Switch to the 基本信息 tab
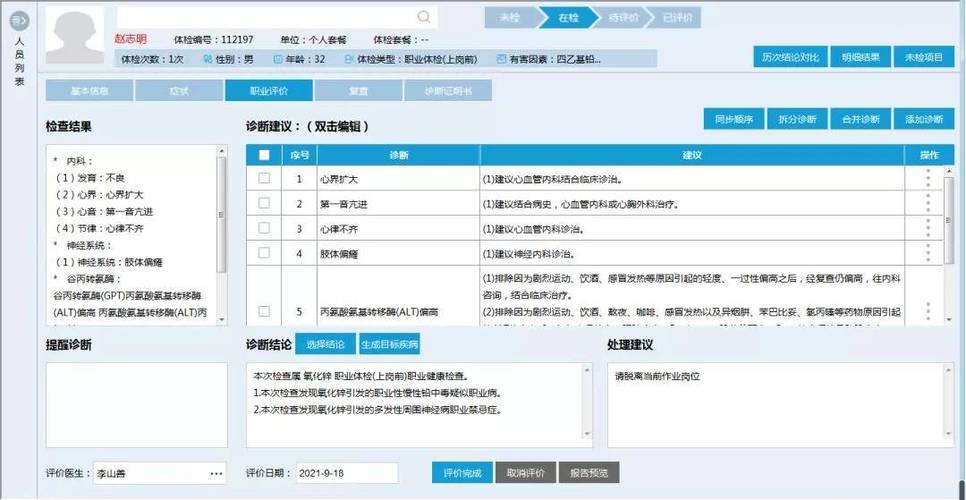Screen dimensions: 966x500 point(90,91)
